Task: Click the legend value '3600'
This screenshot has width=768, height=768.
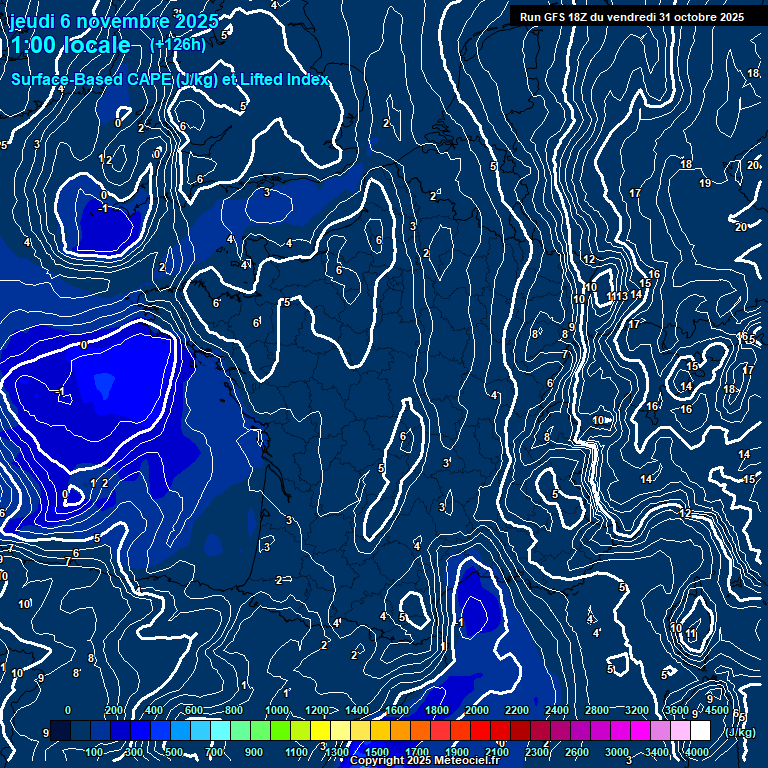Action: click(677, 710)
